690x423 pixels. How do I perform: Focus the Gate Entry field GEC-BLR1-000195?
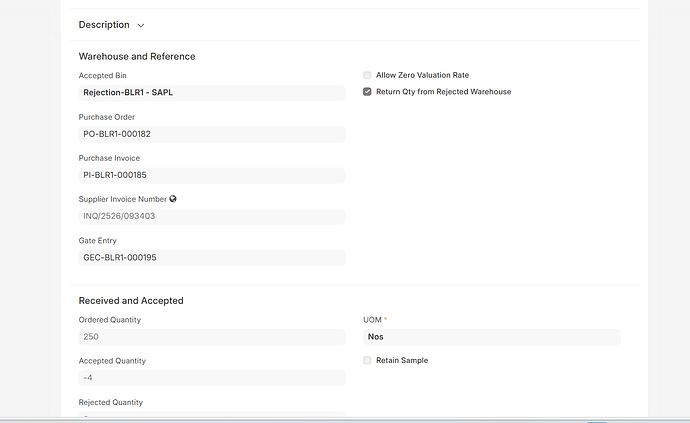click(211, 257)
